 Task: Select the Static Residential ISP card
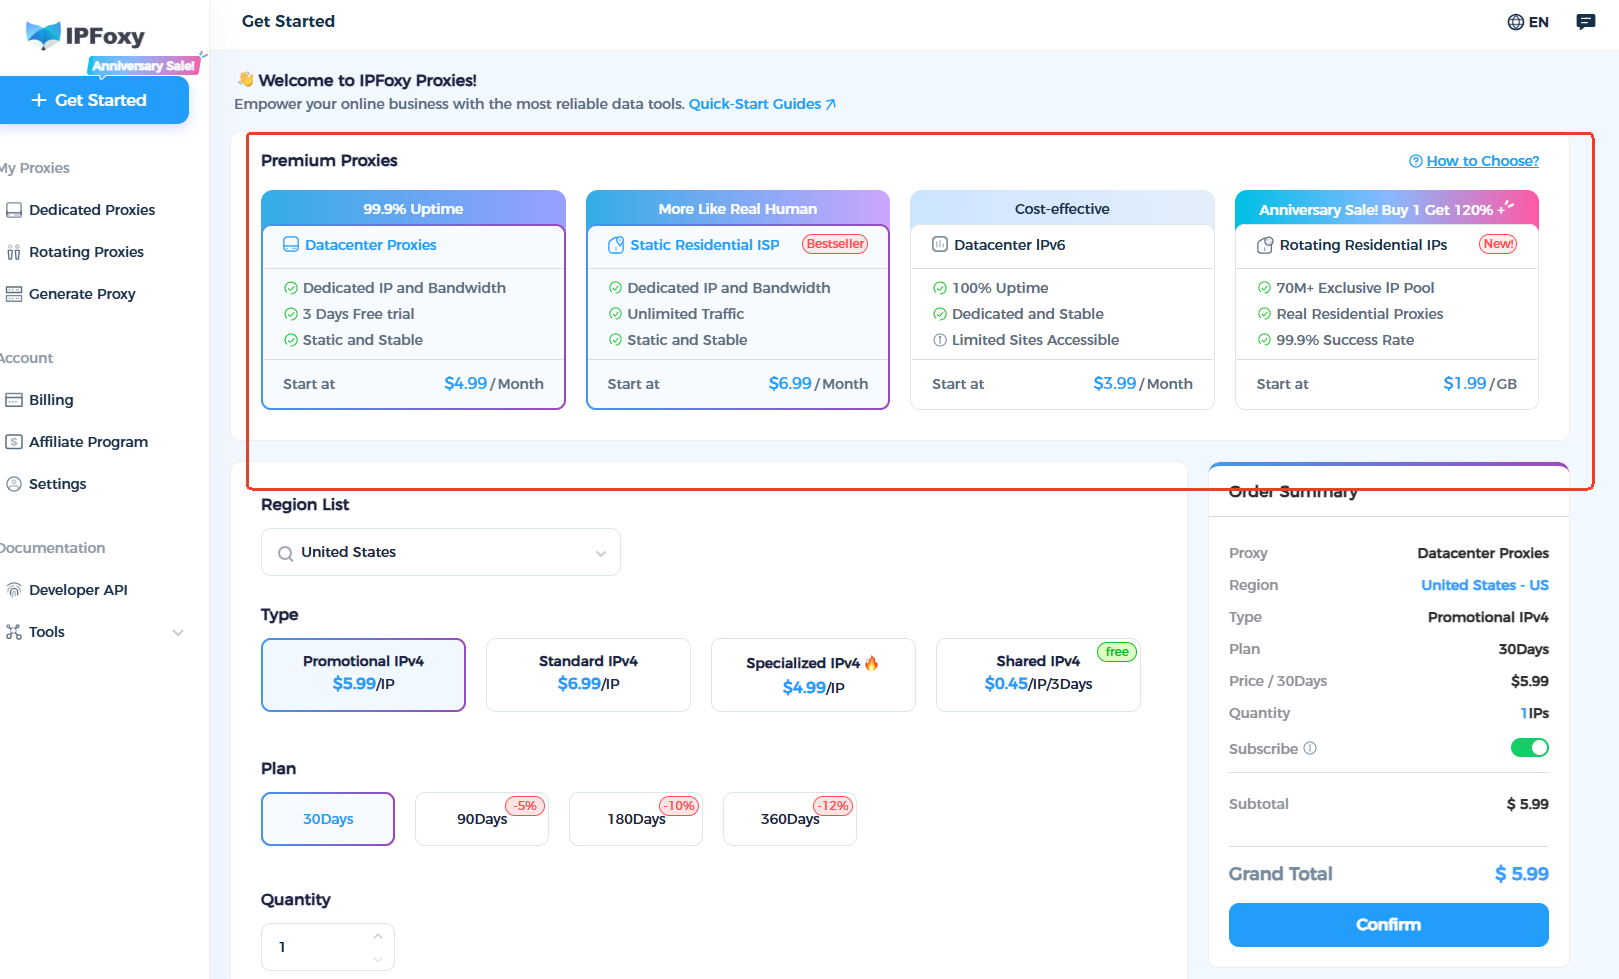pyautogui.click(x=737, y=300)
